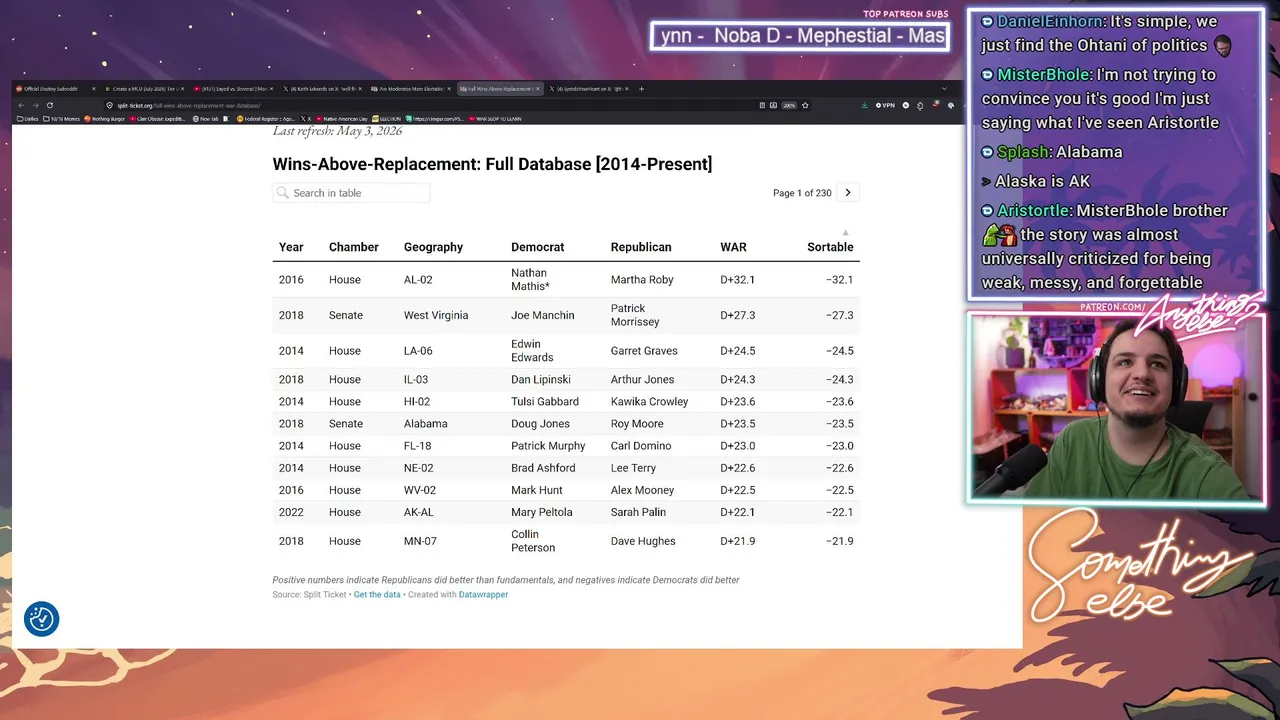
Task: Toggle sort on the Sortable column
Action: click(x=830, y=247)
